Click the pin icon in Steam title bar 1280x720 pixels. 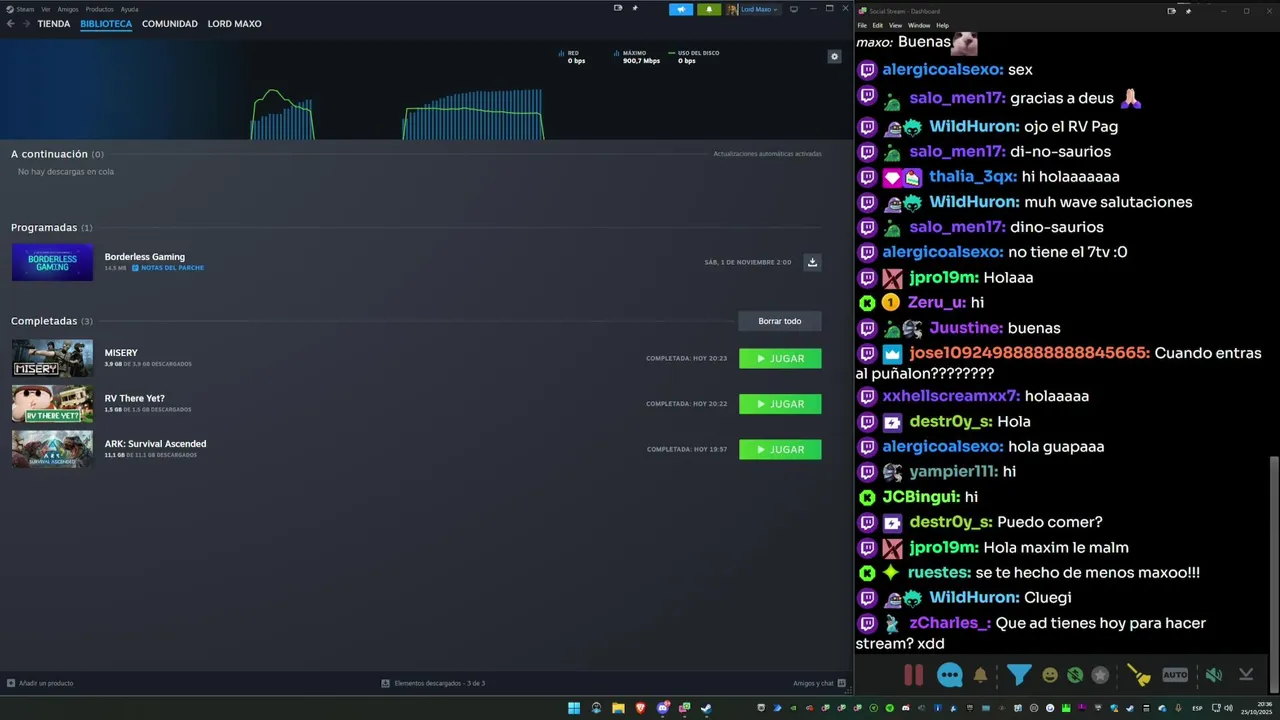pos(634,8)
